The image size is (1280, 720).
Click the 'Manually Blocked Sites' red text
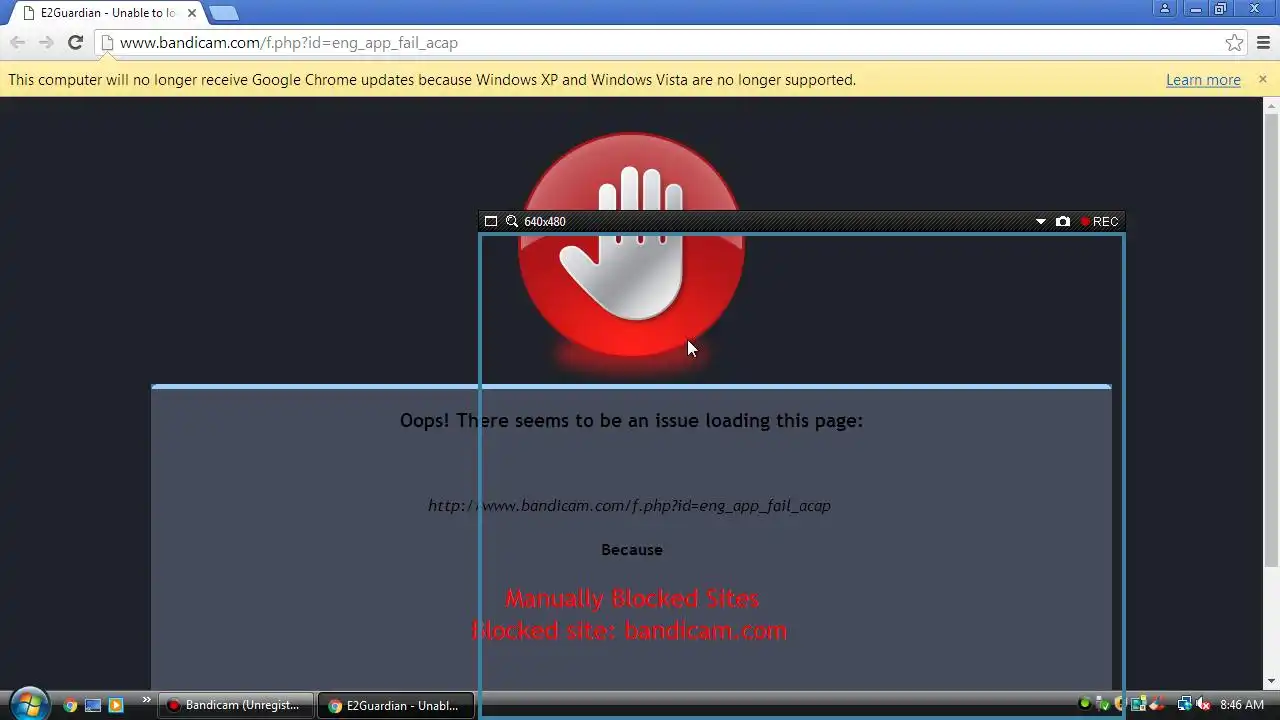[632, 598]
